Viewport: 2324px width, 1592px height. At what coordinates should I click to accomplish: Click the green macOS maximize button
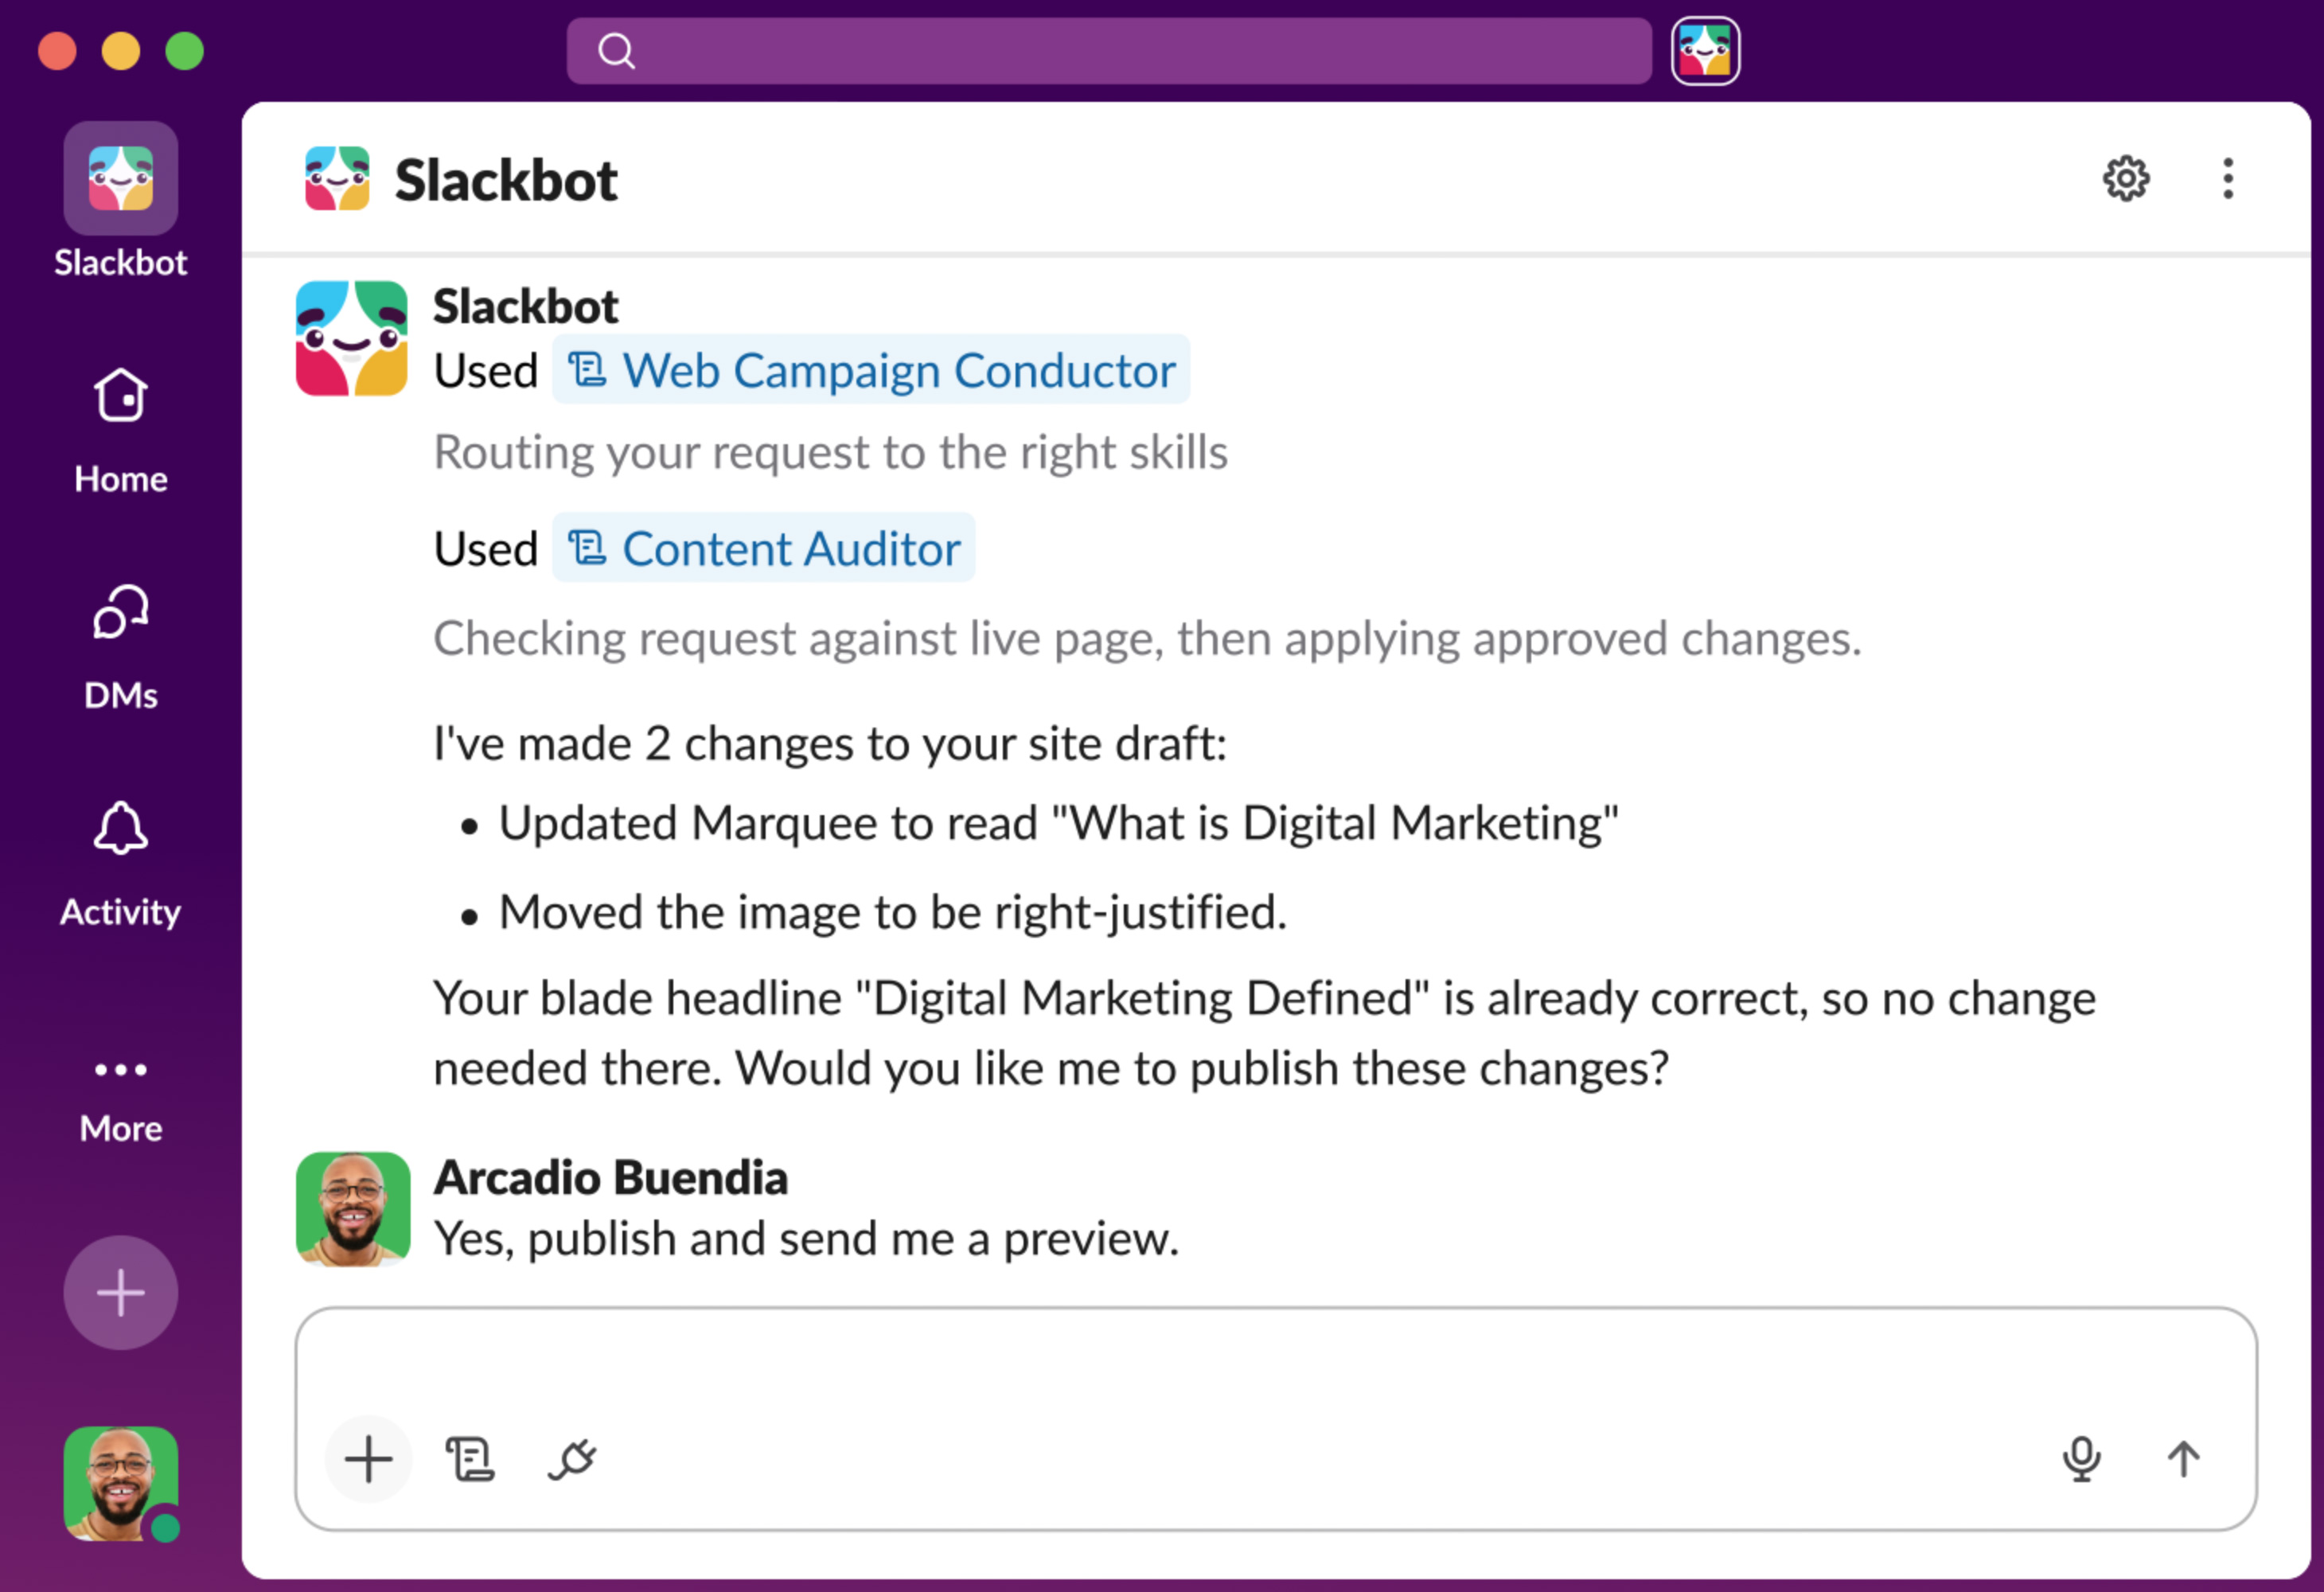coord(184,51)
